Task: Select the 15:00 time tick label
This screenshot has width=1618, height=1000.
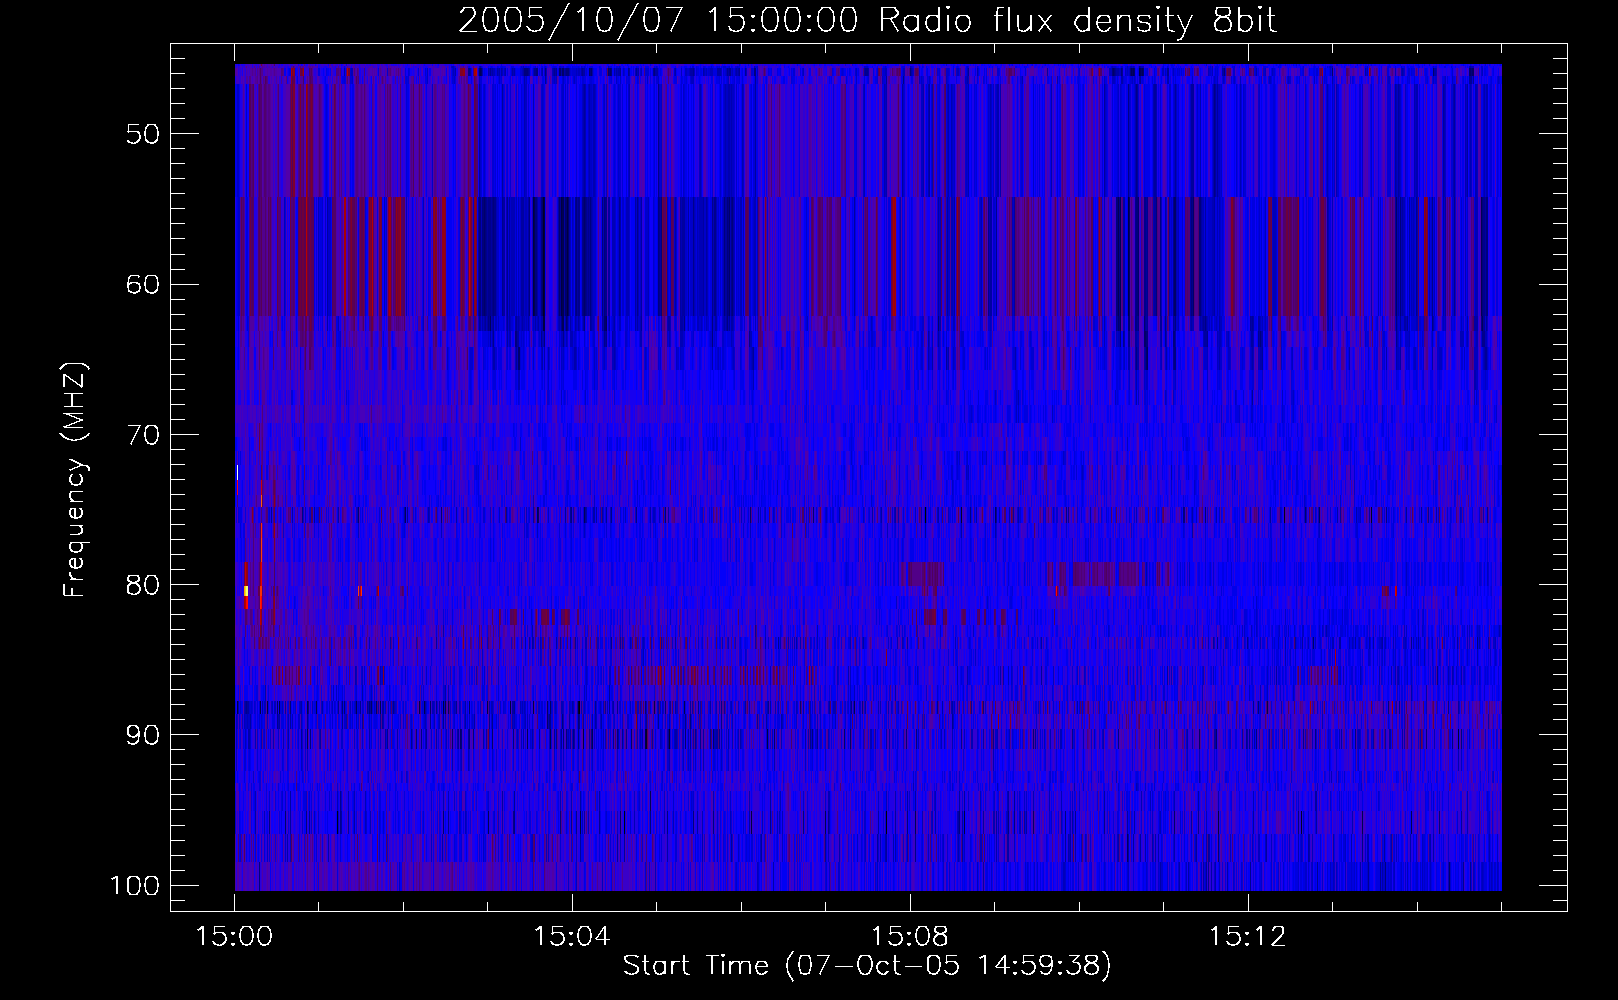Action: click(235, 936)
